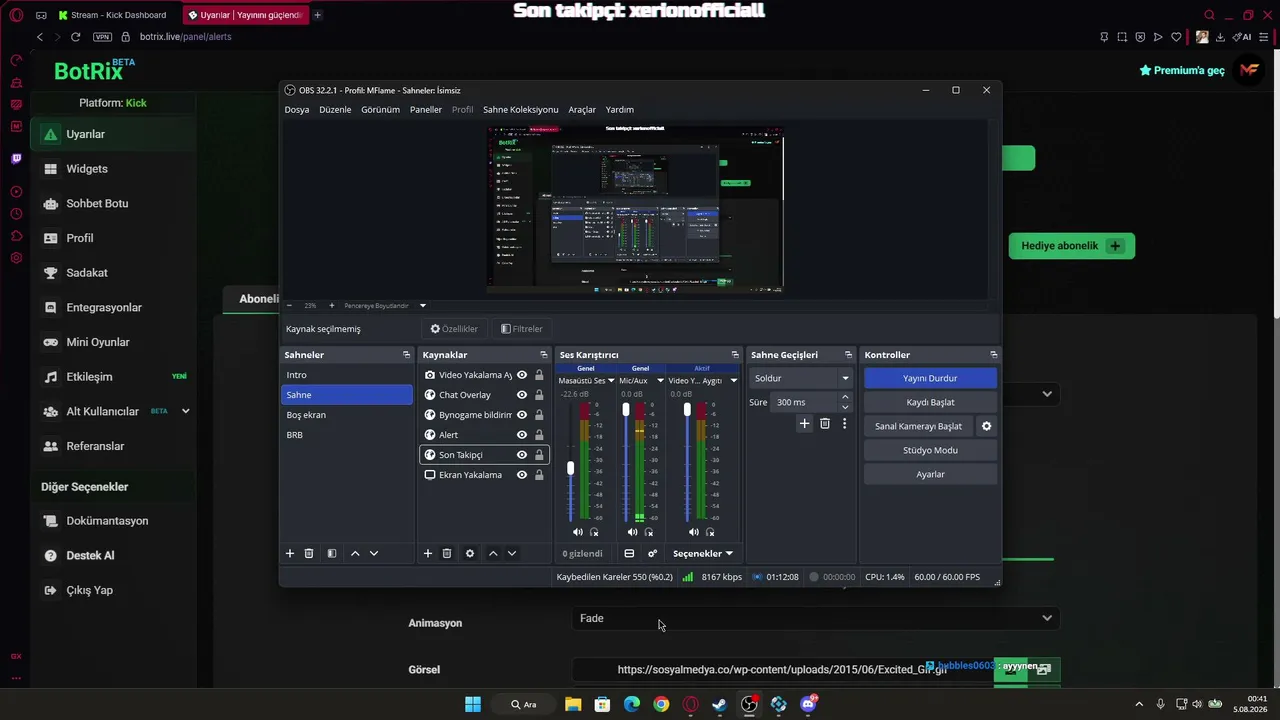Toggle visibility of Bynogame bildirim source
The height and width of the screenshot is (720, 1280).
click(522, 415)
